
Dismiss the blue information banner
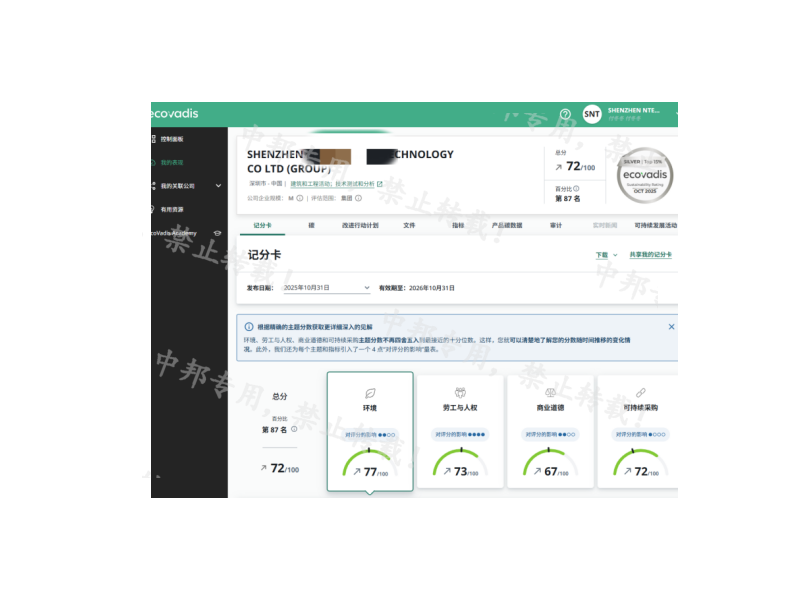[x=671, y=327]
